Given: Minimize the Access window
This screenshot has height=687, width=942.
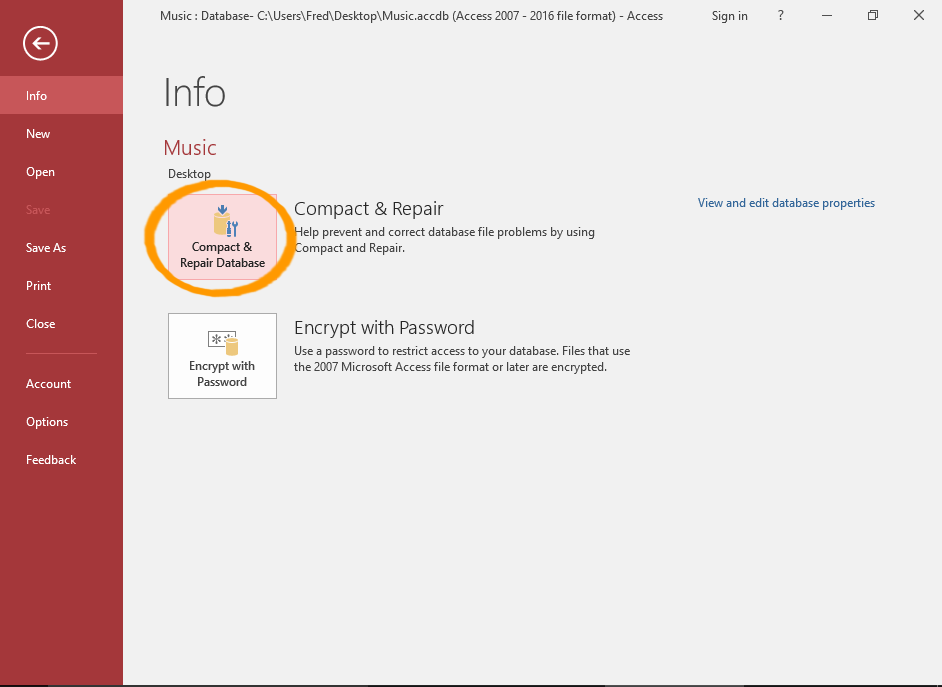Looking at the screenshot, I should pyautogui.click(x=826, y=15).
